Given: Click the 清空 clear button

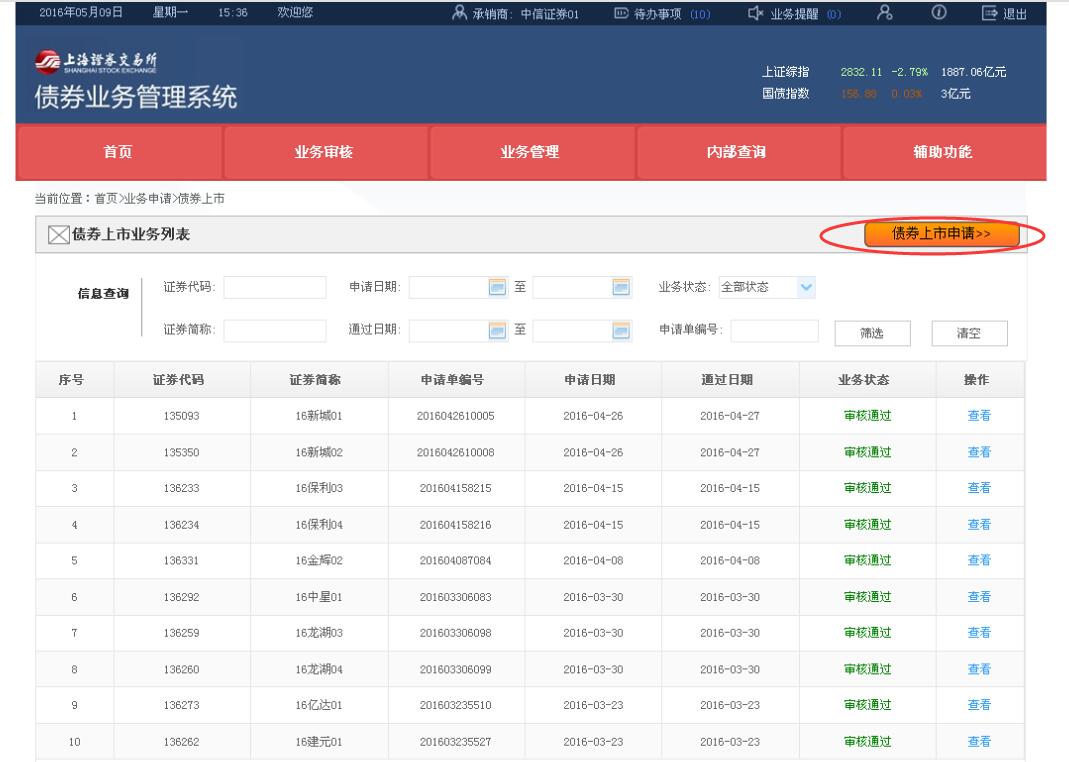Looking at the screenshot, I should coord(969,333).
